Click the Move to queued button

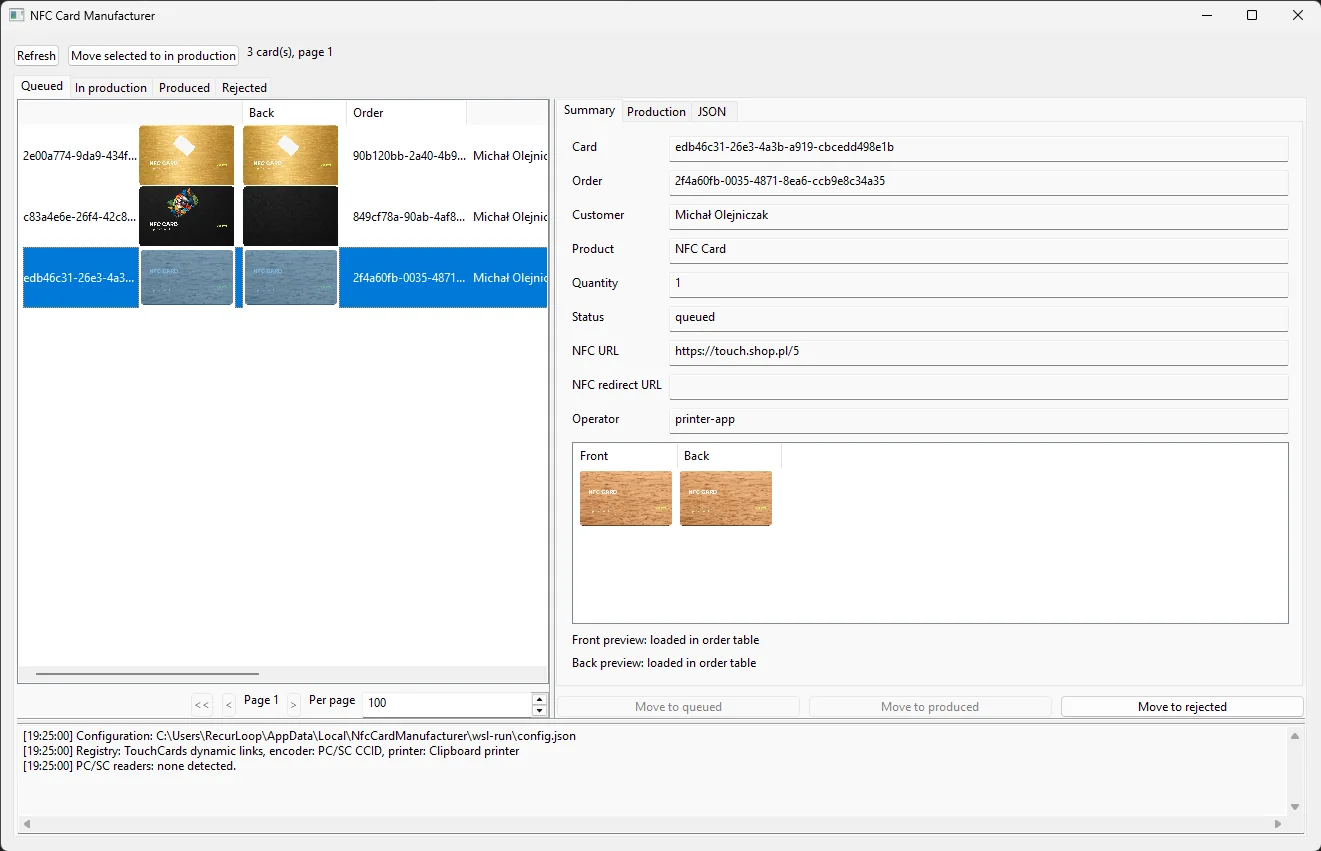coord(678,707)
